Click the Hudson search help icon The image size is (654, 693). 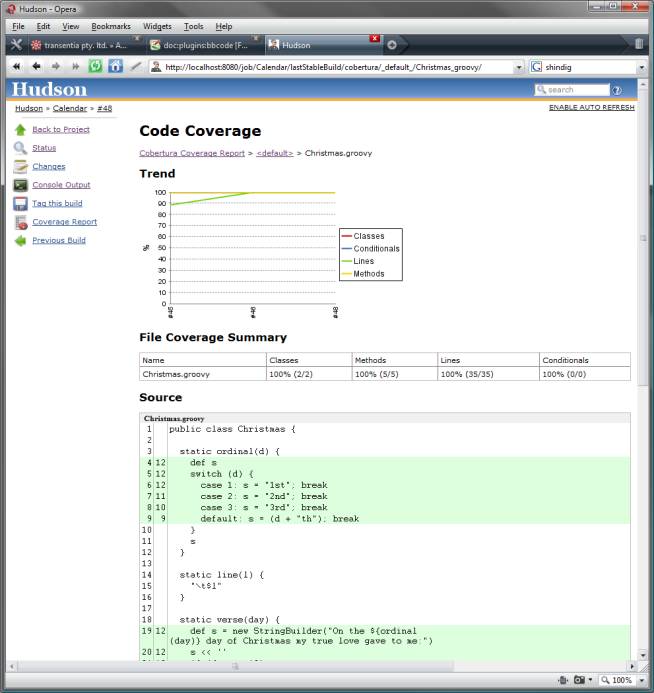617,90
